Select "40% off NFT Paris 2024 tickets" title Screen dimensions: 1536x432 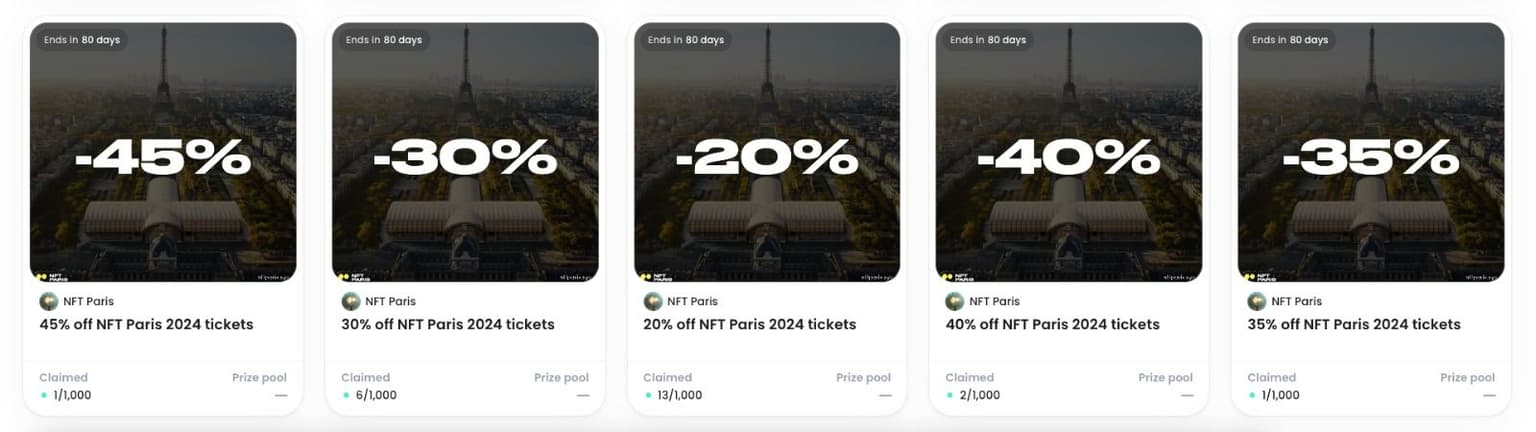(1053, 324)
